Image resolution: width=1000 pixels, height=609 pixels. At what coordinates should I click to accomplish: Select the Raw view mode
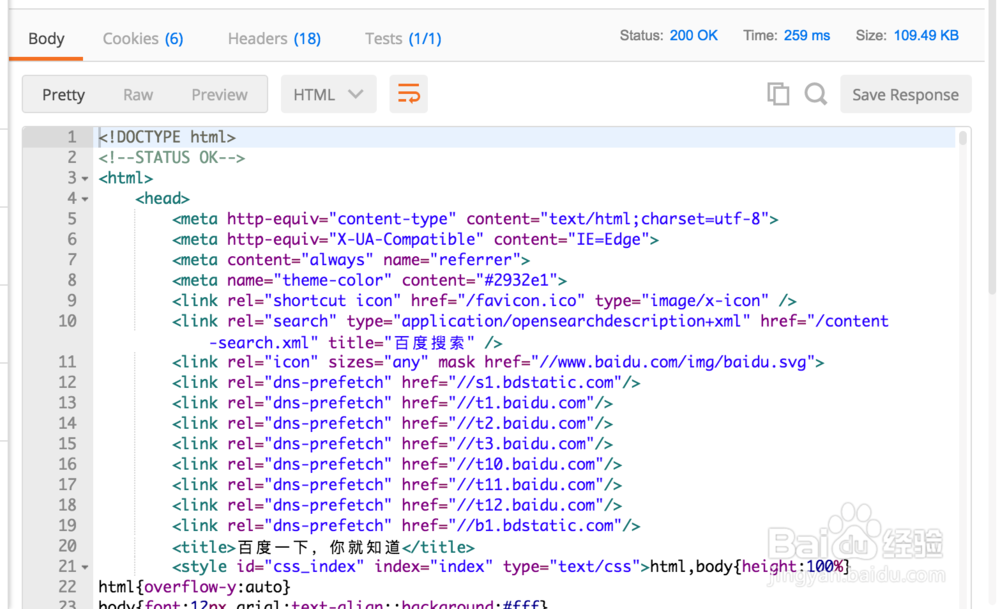point(138,94)
